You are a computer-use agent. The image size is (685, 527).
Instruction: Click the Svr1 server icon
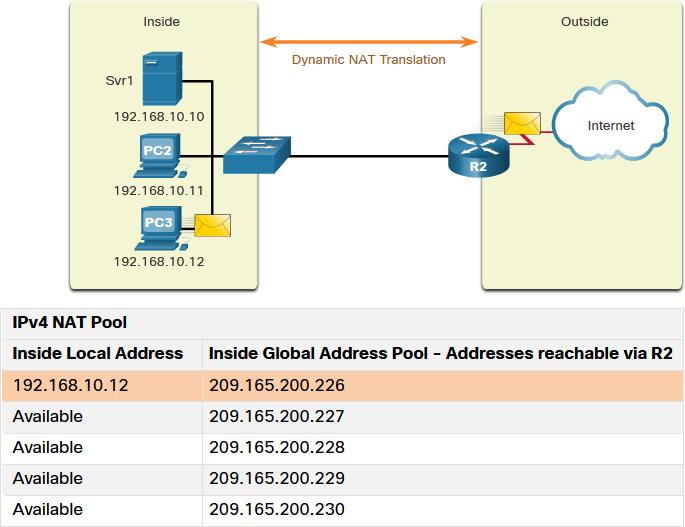pos(162,79)
